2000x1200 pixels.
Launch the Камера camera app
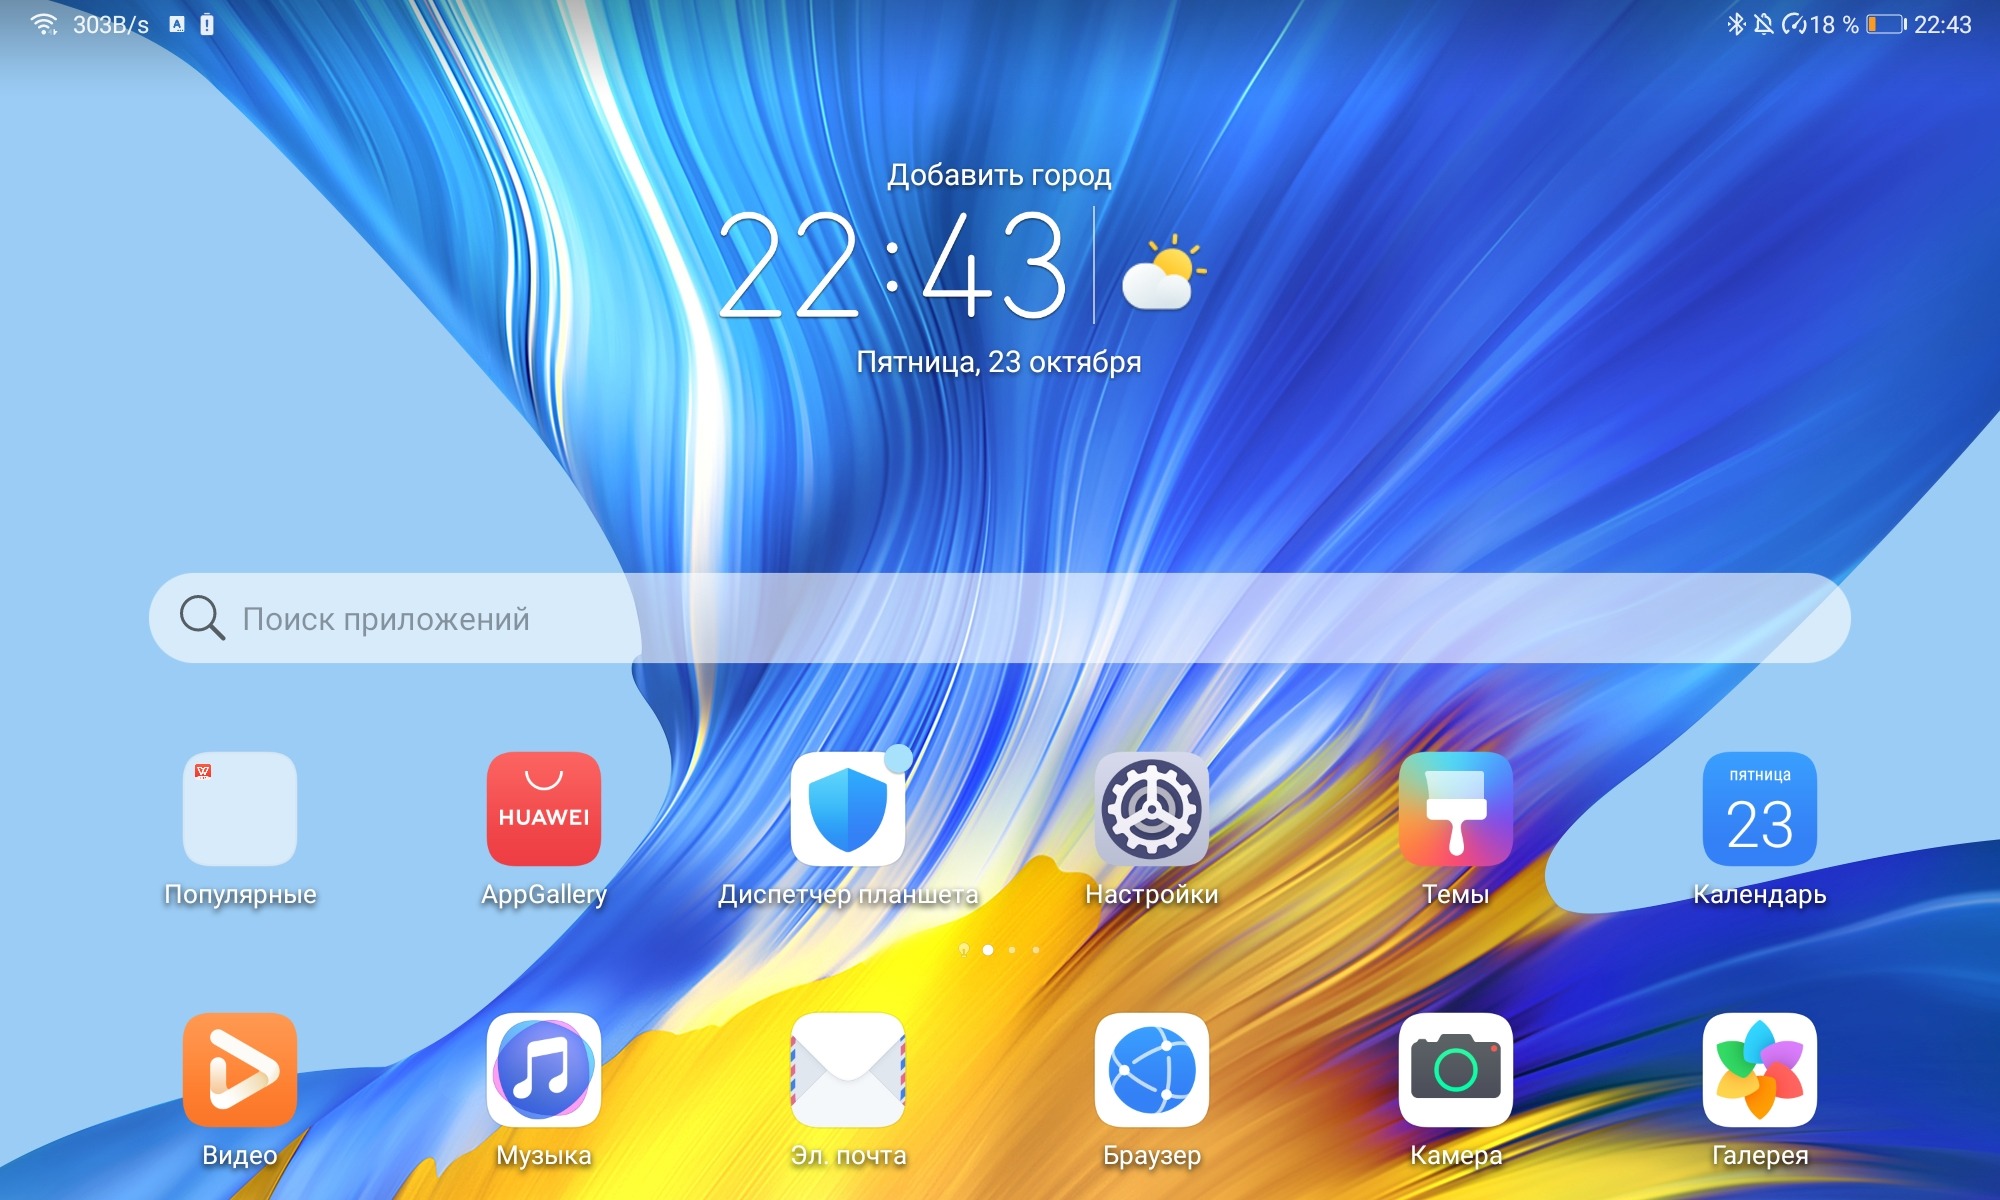coord(1455,1070)
